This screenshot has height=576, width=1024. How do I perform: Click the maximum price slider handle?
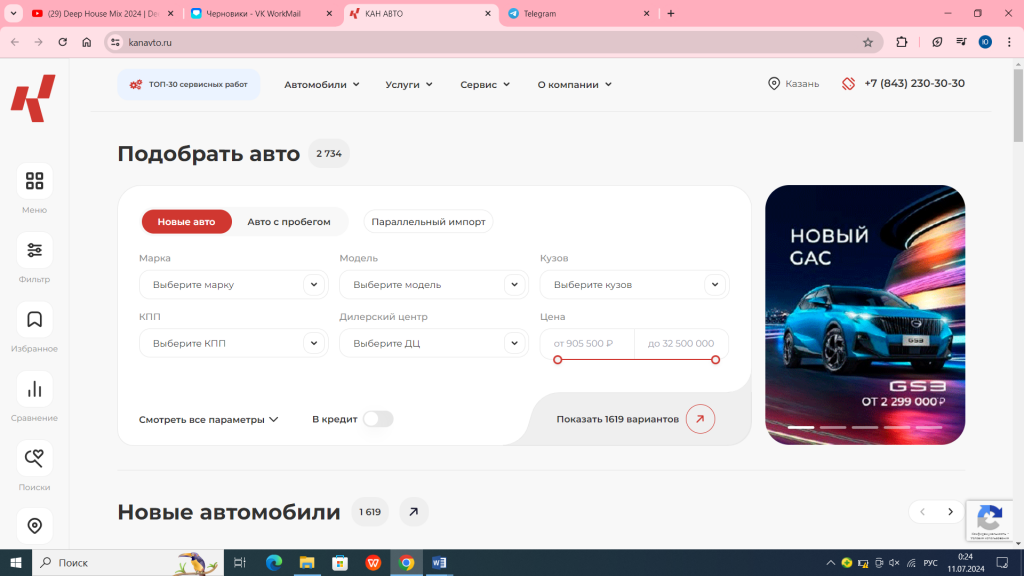coord(716,360)
